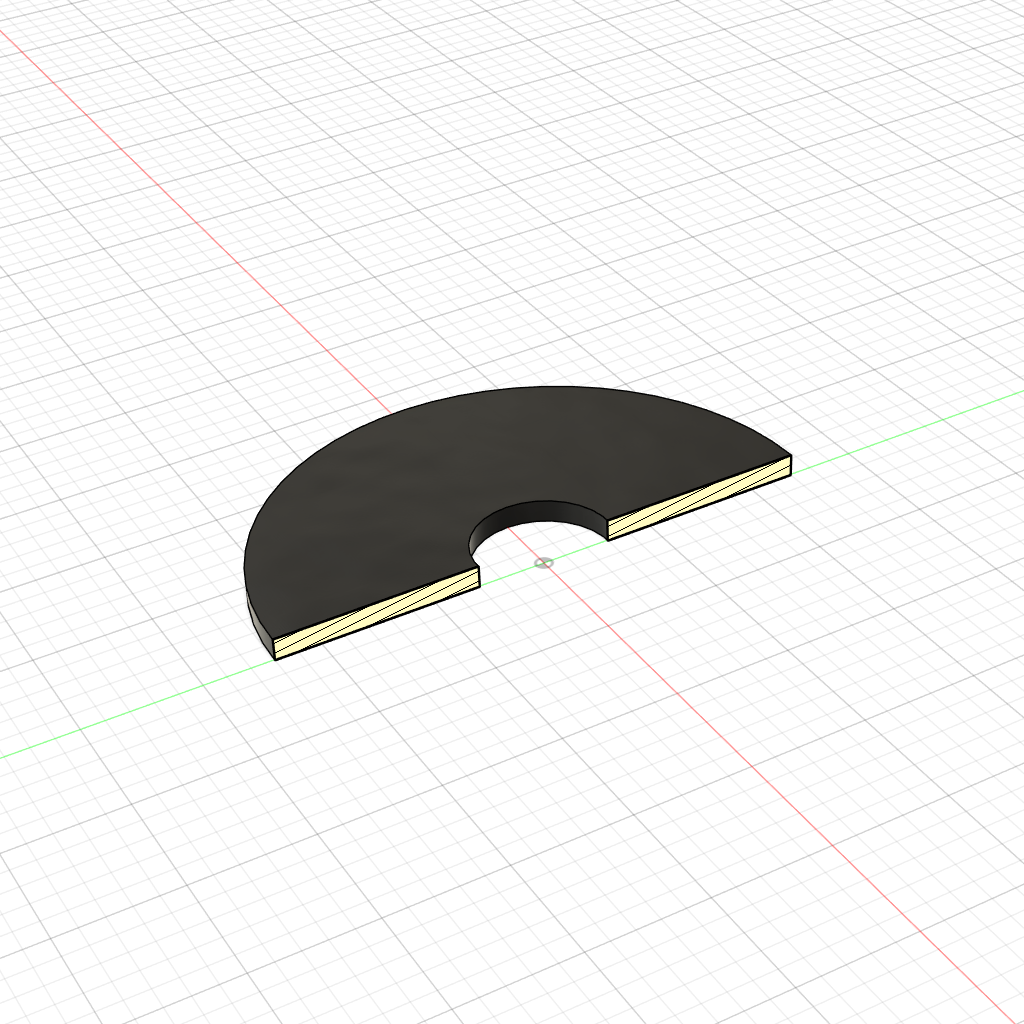Image resolution: width=1024 pixels, height=1024 pixels.
Task: Click the green axis line left of the model
Action: pos(120,720)
